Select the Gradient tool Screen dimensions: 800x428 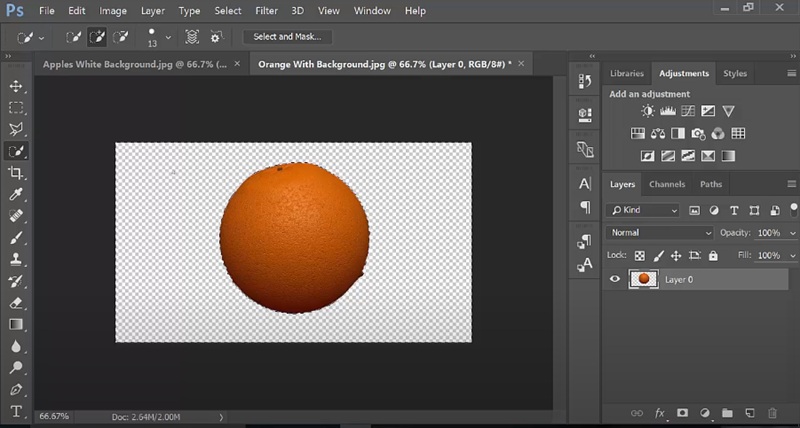(16, 324)
